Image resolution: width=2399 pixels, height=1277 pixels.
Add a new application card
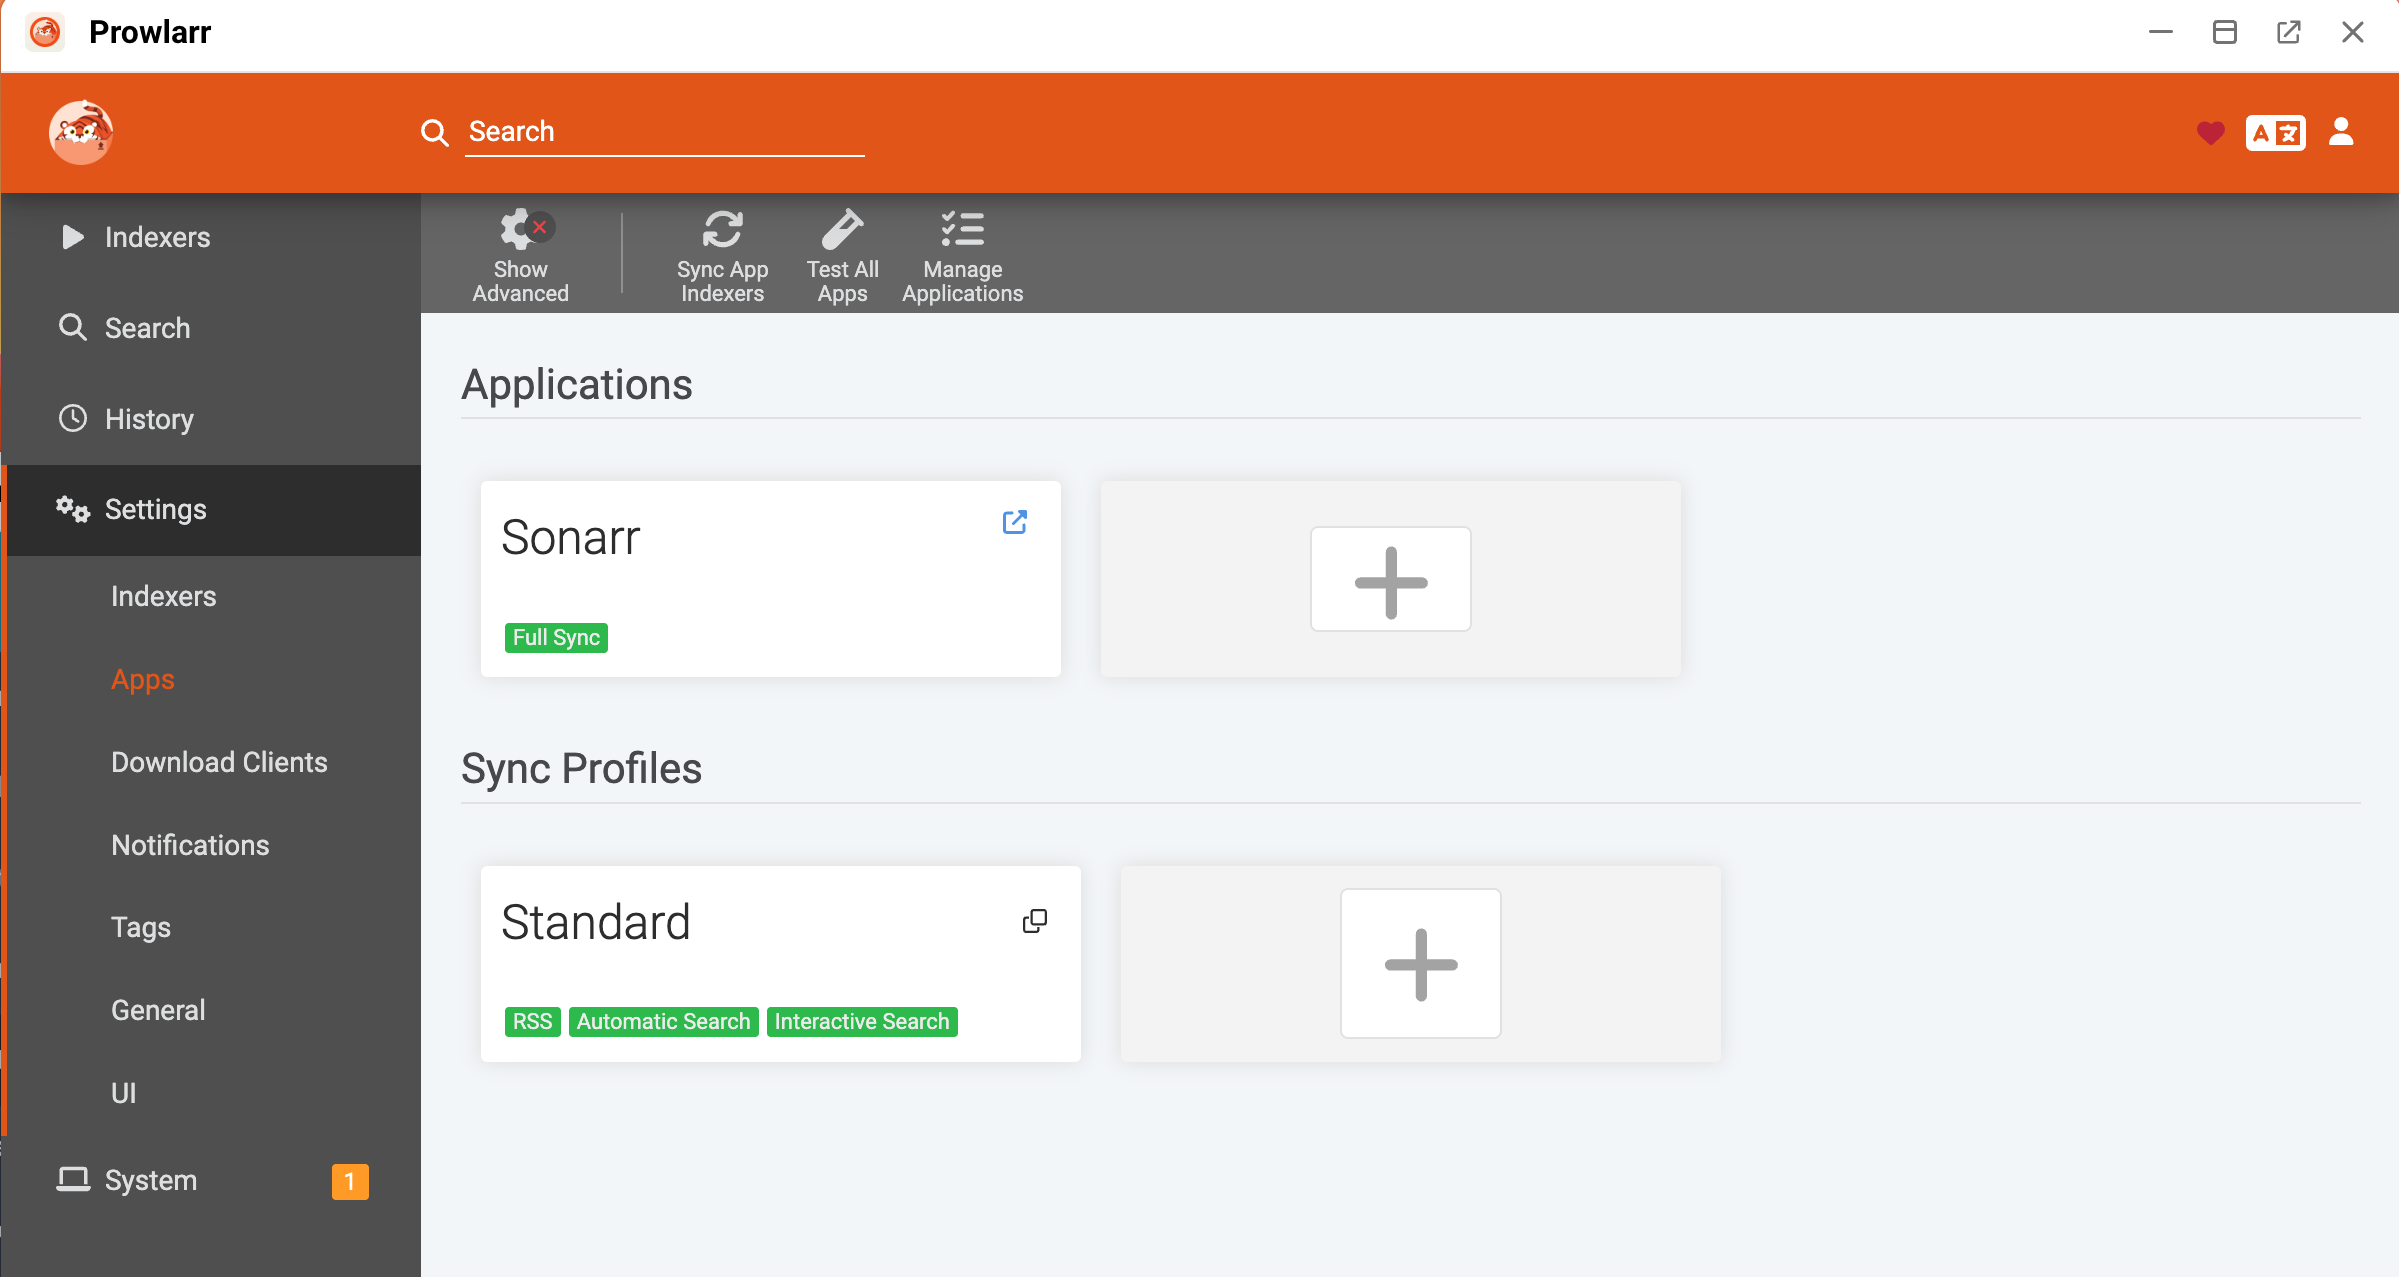pyautogui.click(x=1390, y=580)
